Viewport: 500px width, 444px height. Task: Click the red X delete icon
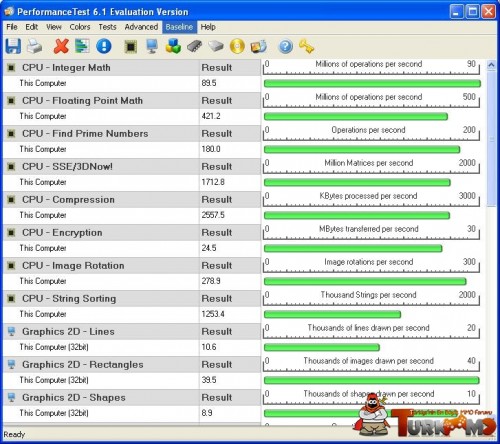click(x=61, y=46)
